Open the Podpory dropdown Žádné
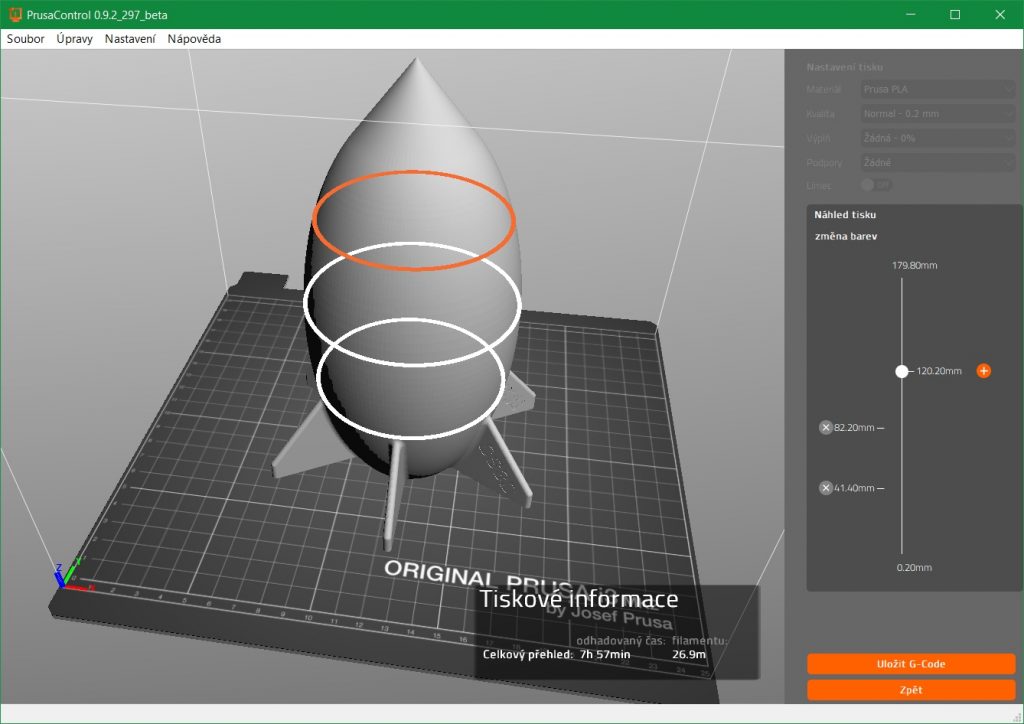 [937, 162]
